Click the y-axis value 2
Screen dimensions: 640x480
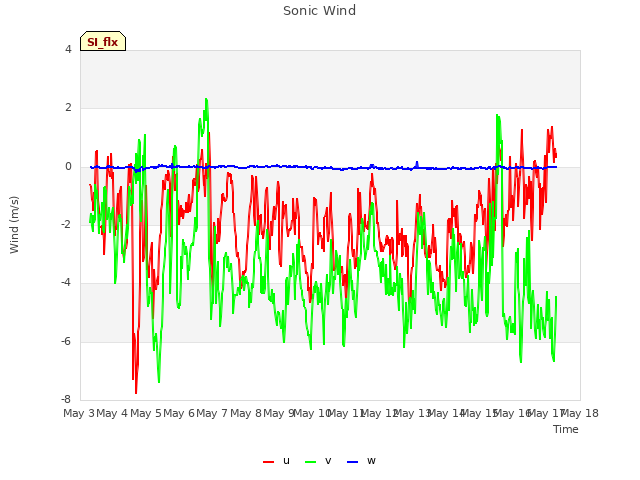pos(68,108)
